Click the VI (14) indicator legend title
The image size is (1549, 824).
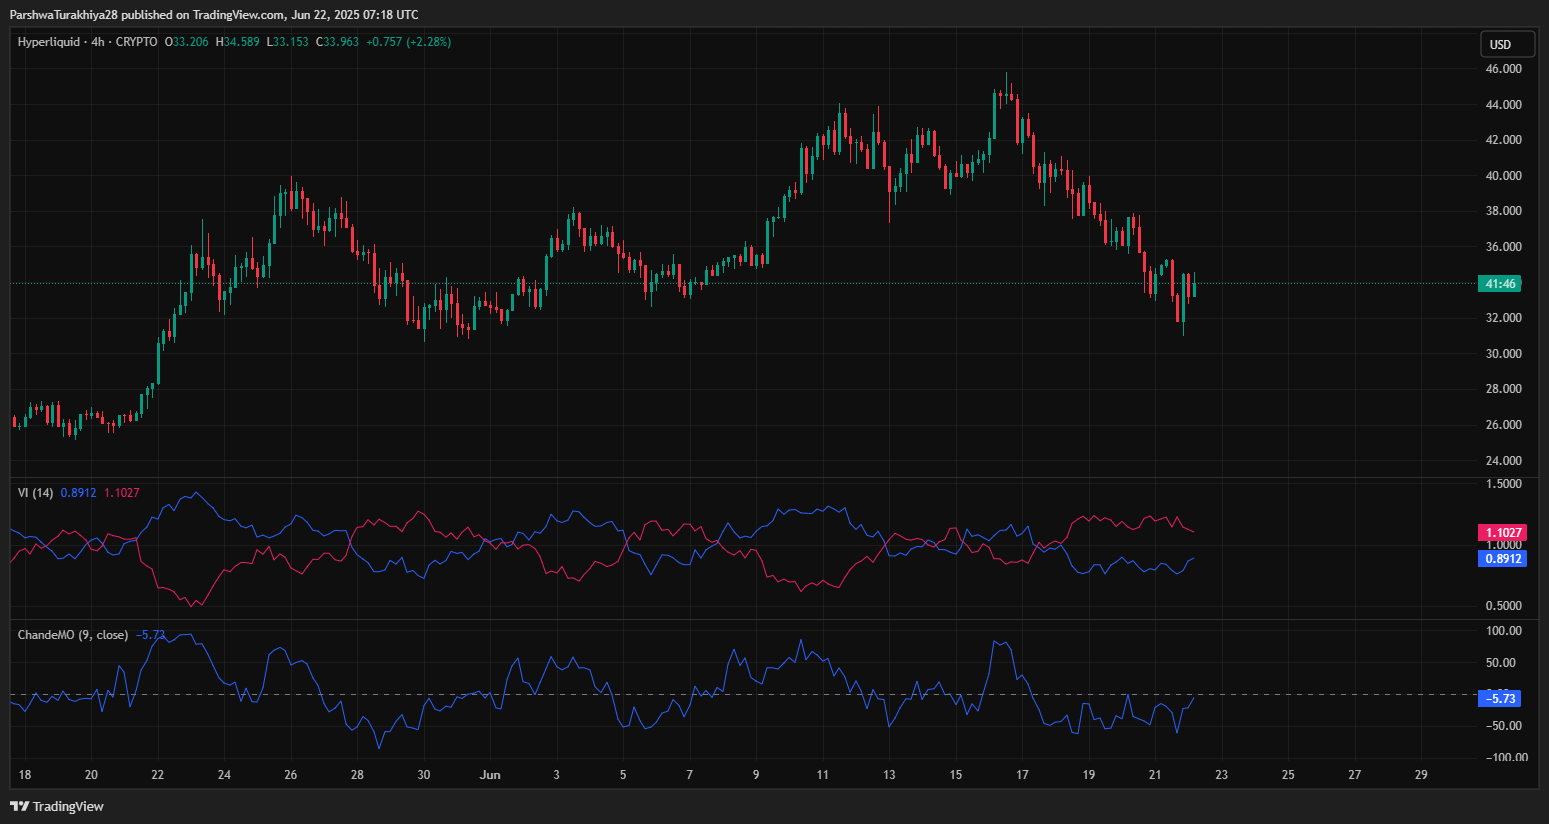[36, 493]
